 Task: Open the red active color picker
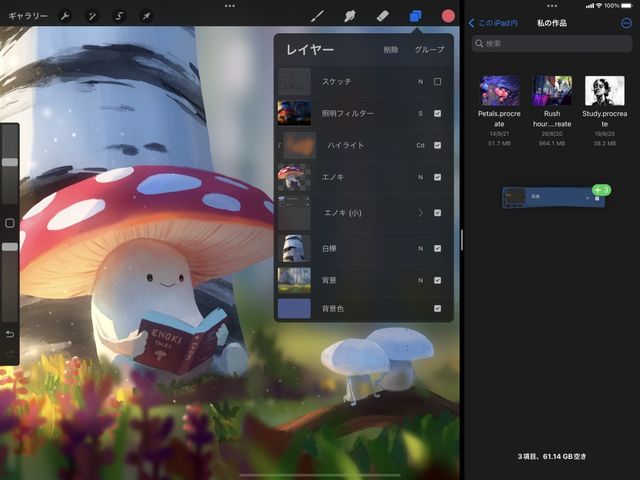pyautogui.click(x=448, y=16)
